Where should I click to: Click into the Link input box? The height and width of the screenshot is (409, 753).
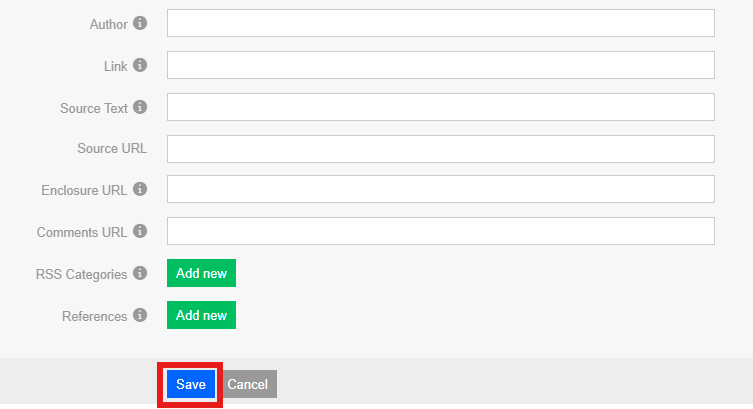440,65
